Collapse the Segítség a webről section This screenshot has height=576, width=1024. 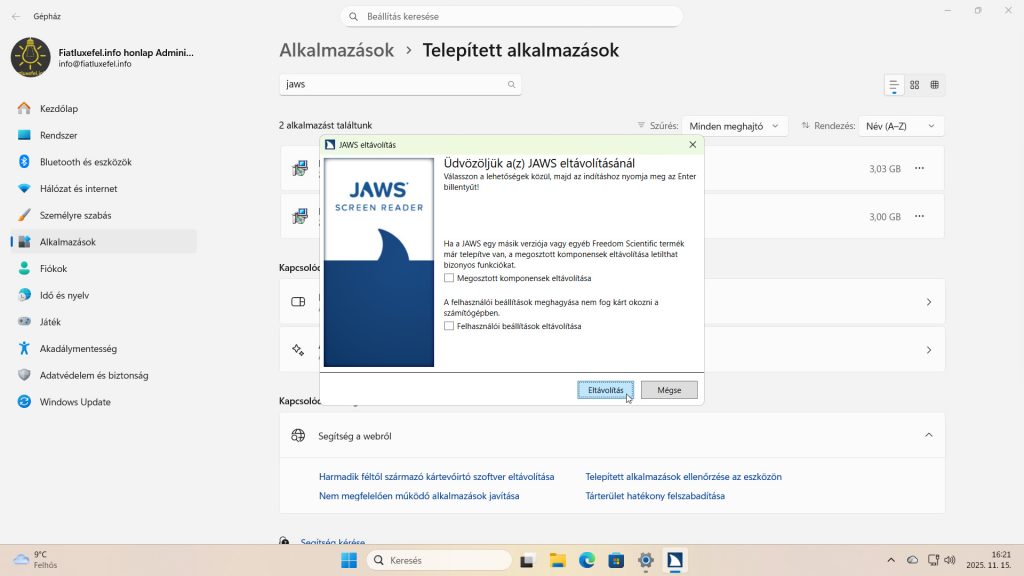pos(925,435)
